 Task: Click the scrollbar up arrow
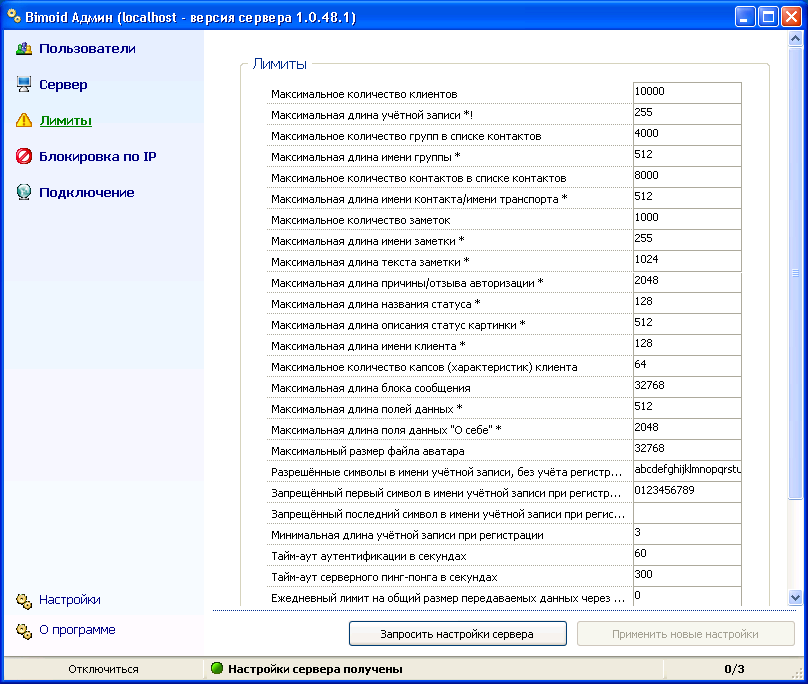tap(795, 39)
